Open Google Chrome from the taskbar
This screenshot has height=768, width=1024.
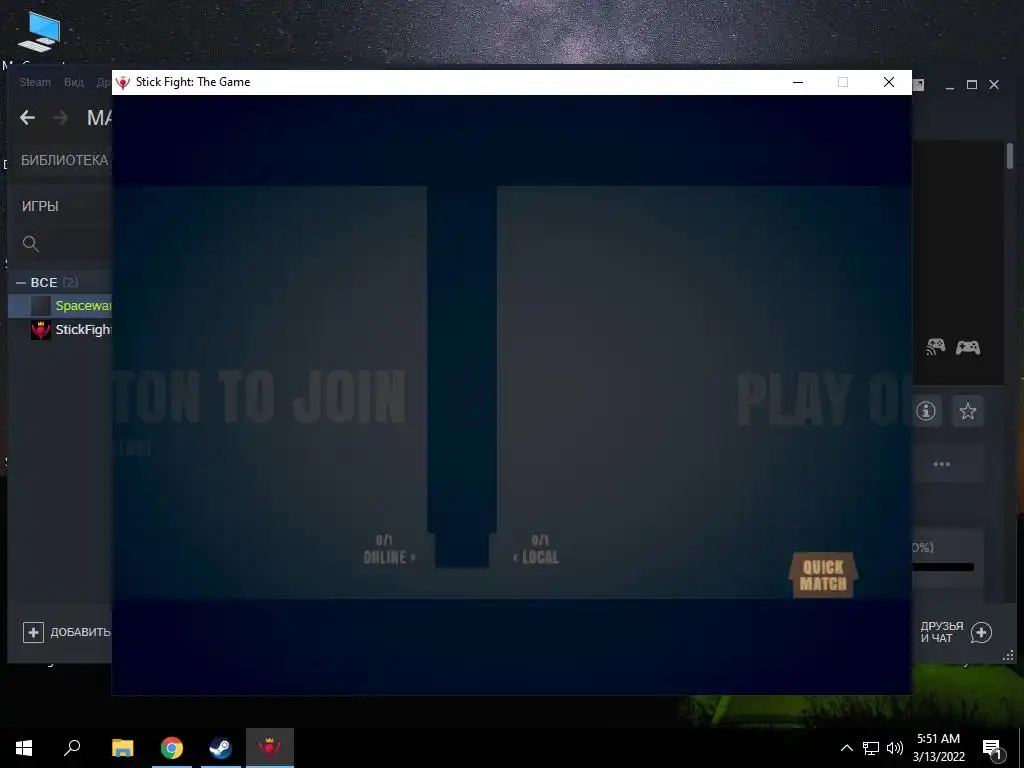tap(172, 748)
